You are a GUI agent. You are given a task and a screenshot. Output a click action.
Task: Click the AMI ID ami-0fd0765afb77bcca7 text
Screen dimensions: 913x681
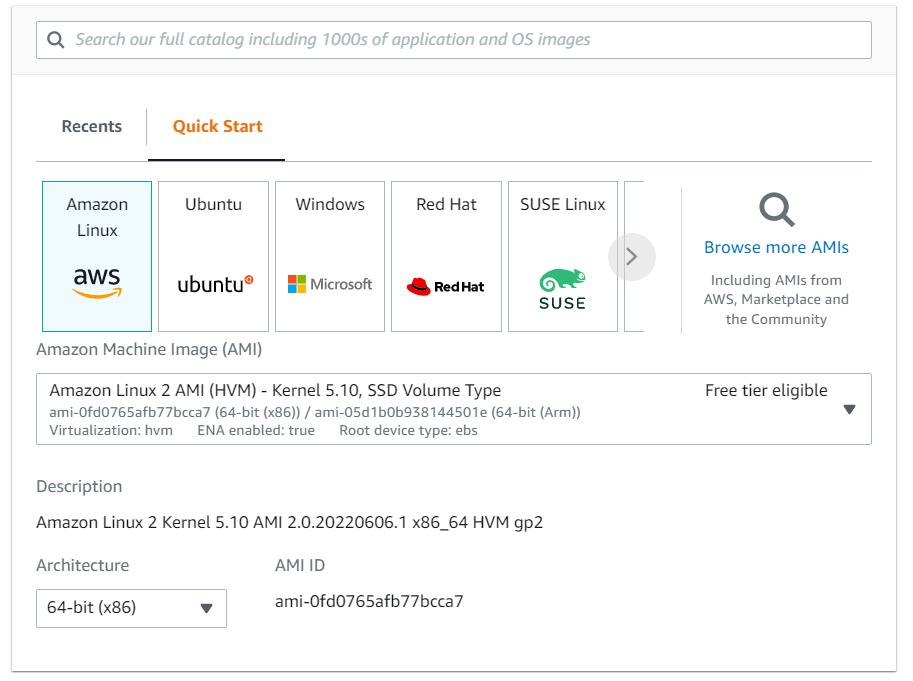tap(369, 601)
